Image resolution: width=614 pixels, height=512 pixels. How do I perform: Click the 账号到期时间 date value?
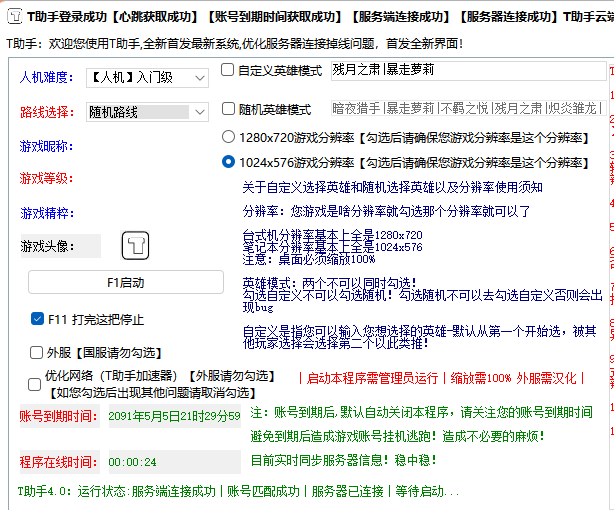(175, 416)
